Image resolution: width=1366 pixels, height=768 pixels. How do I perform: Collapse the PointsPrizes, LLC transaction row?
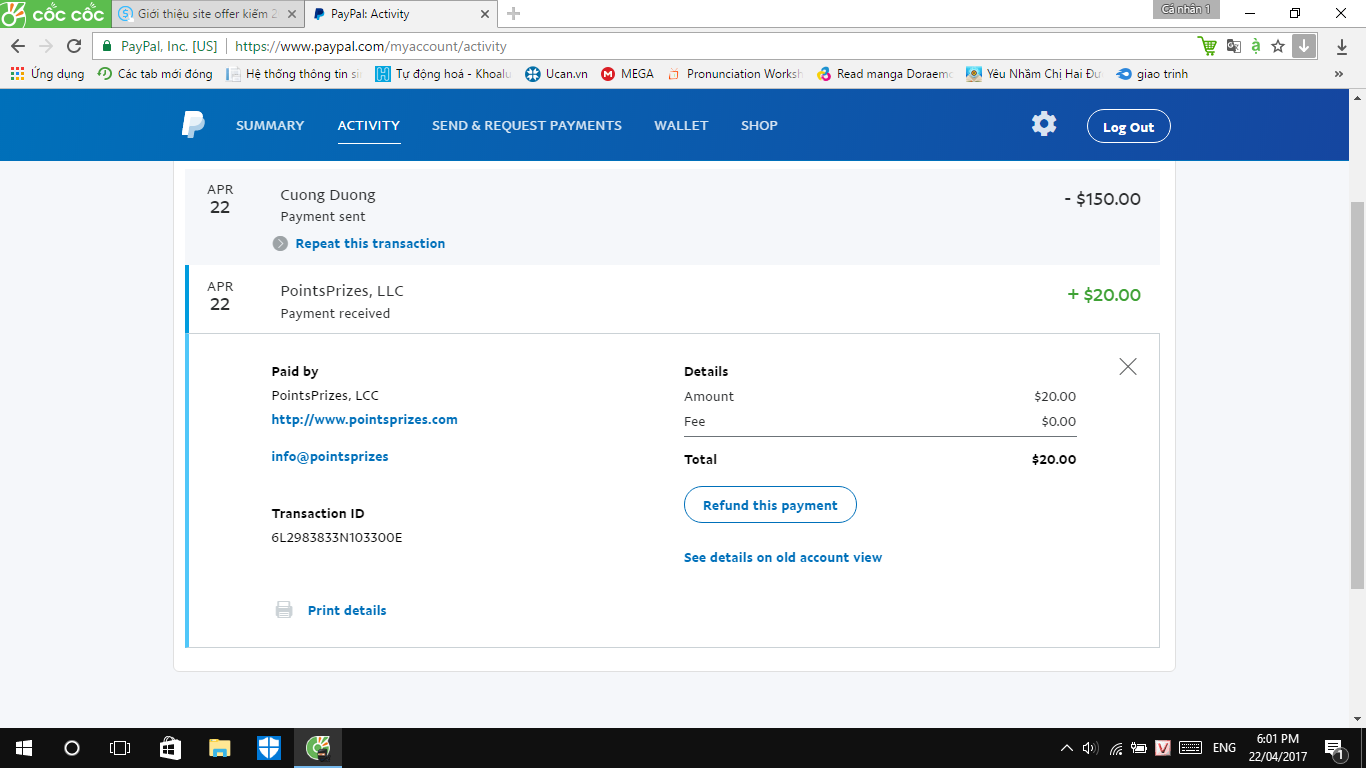coord(673,300)
